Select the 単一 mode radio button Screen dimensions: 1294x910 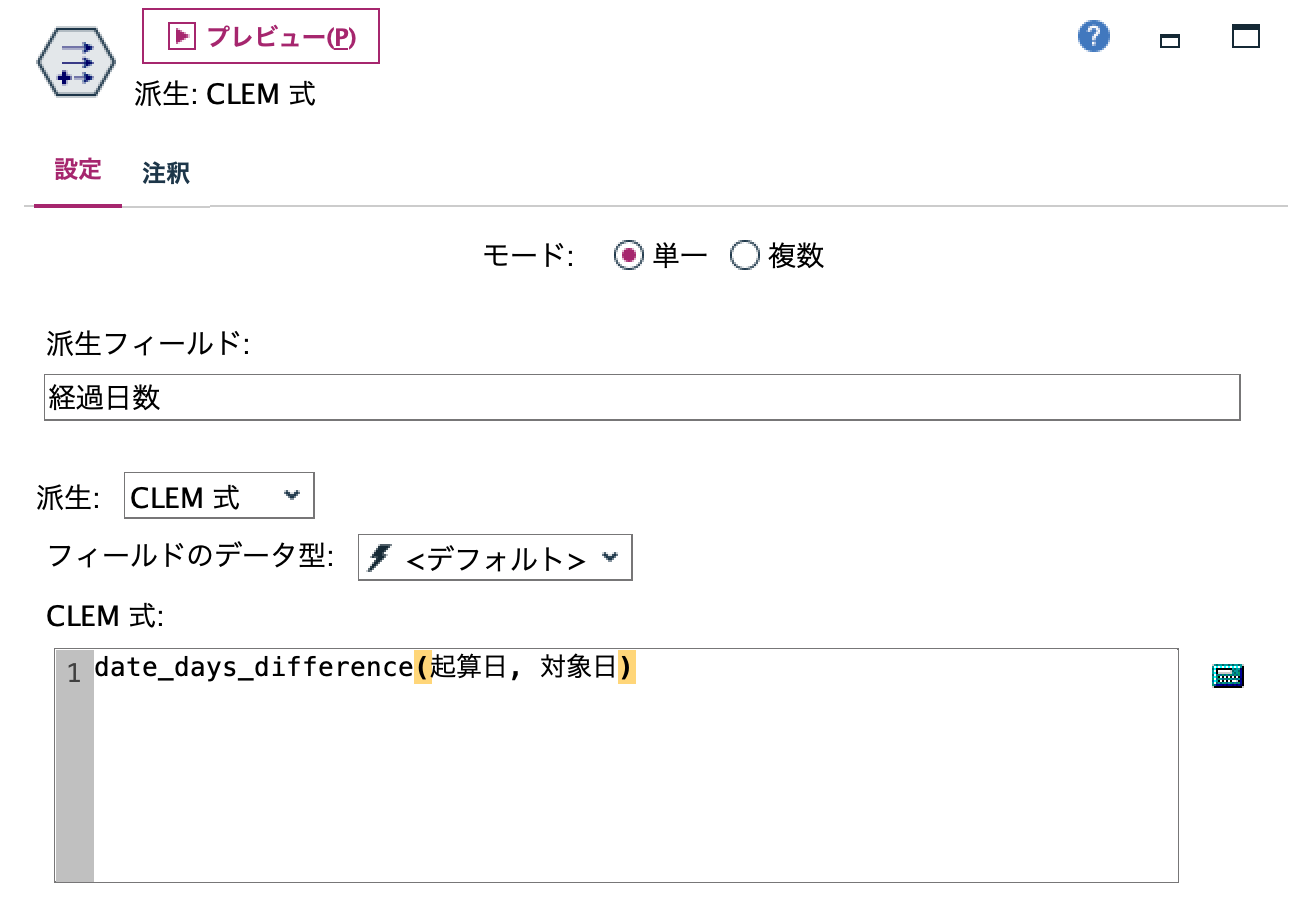click(627, 256)
